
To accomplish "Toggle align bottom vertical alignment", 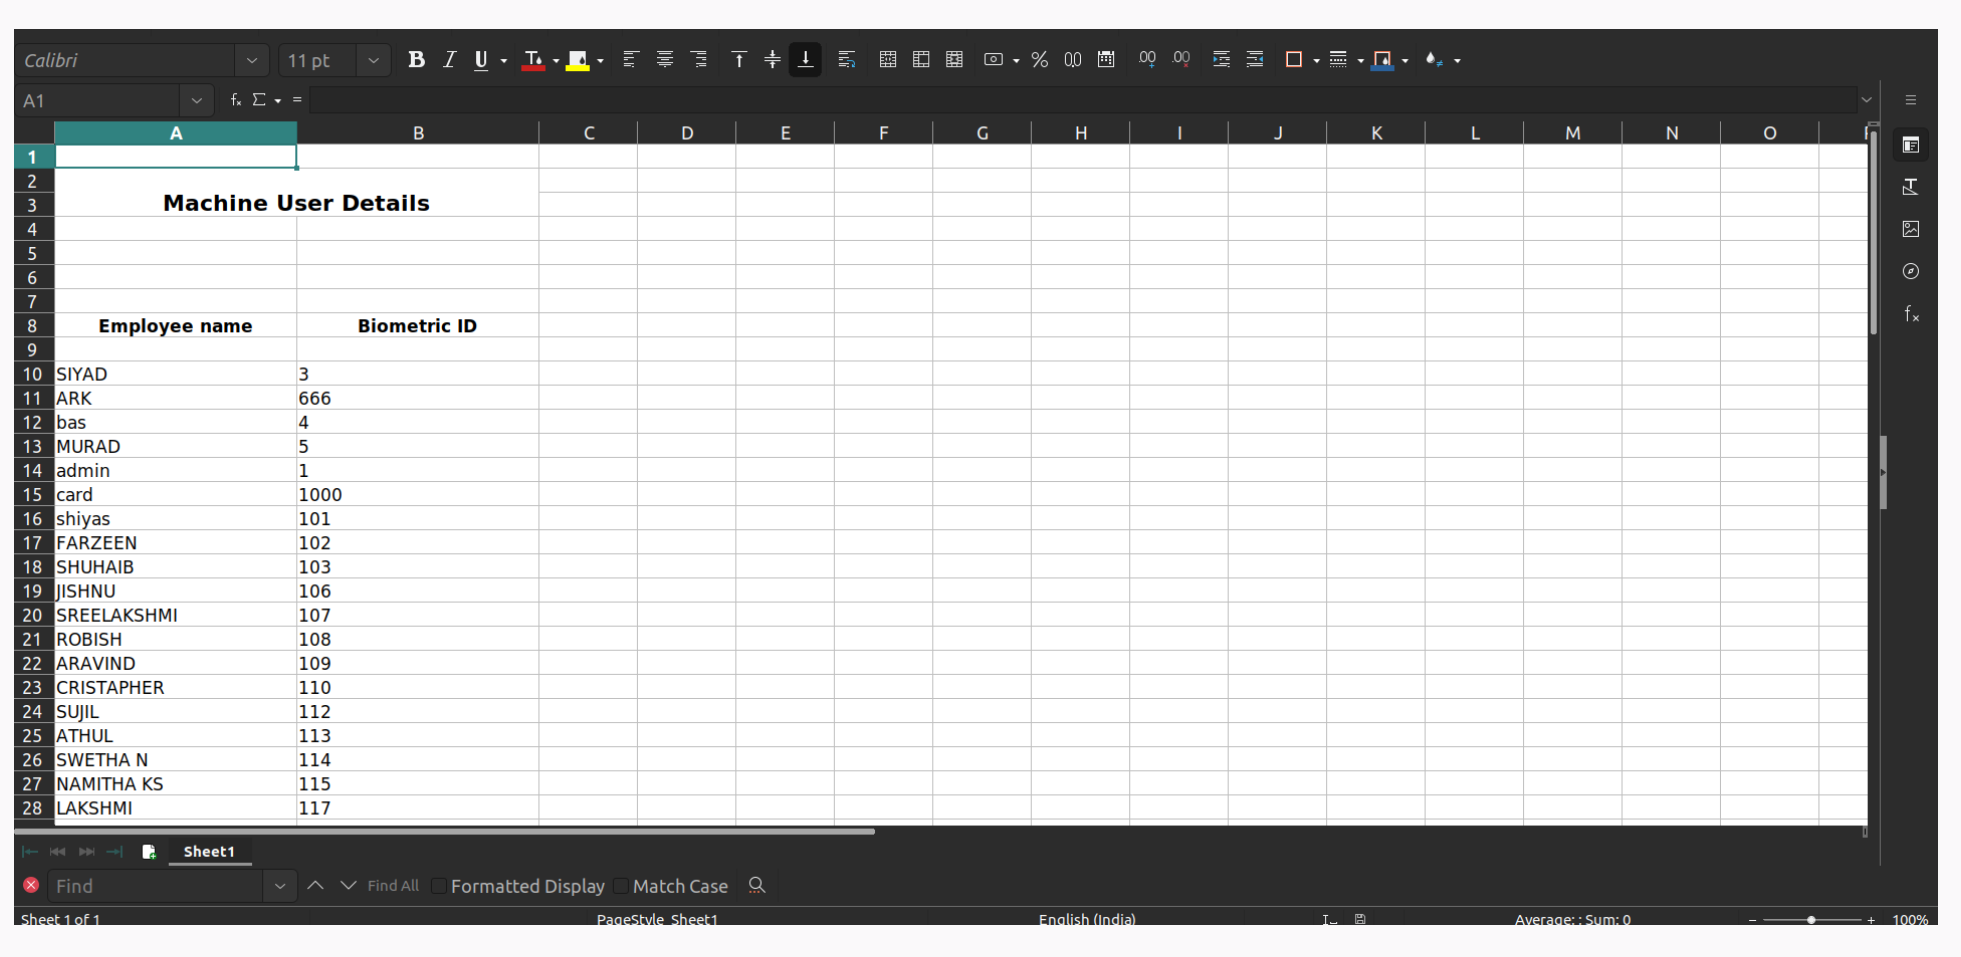I will pos(805,60).
